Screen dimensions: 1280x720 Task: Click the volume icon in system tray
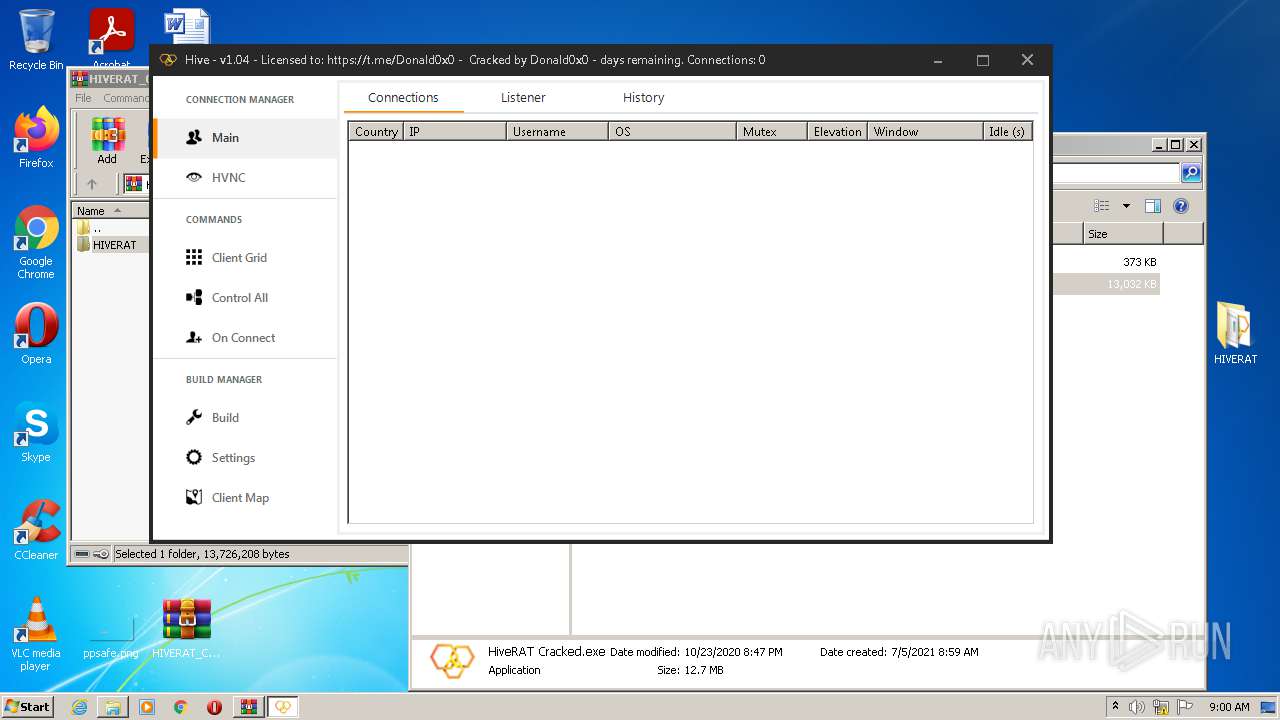(x=1137, y=707)
